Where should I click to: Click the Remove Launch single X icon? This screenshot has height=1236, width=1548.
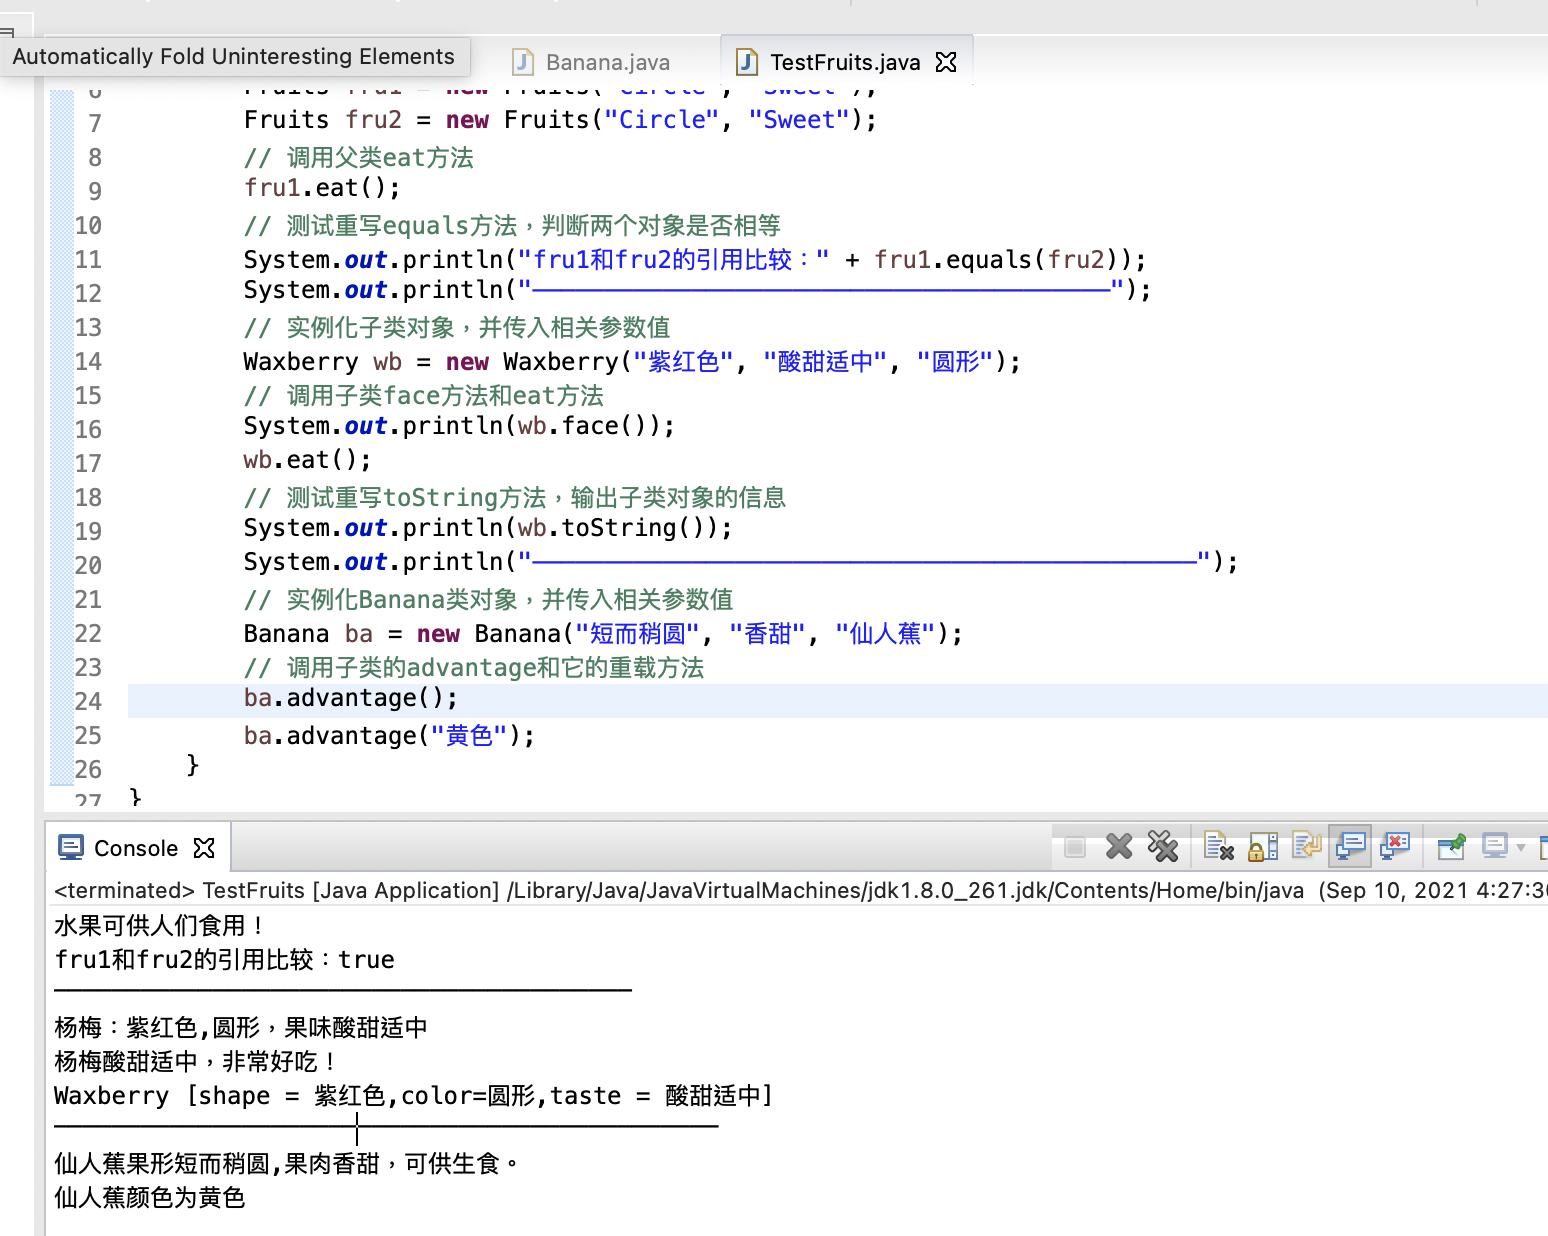1119,847
